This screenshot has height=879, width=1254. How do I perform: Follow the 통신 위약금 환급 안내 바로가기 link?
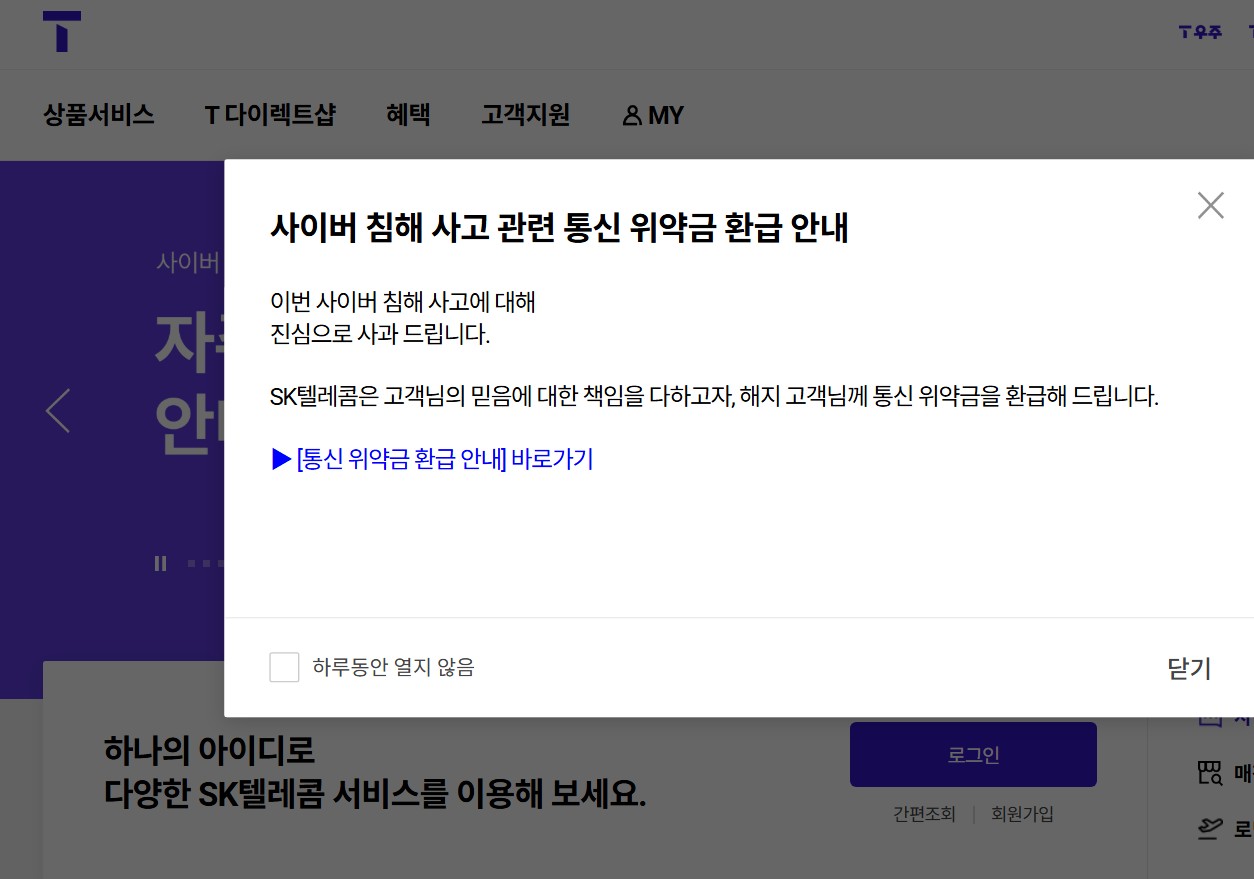click(x=432, y=459)
